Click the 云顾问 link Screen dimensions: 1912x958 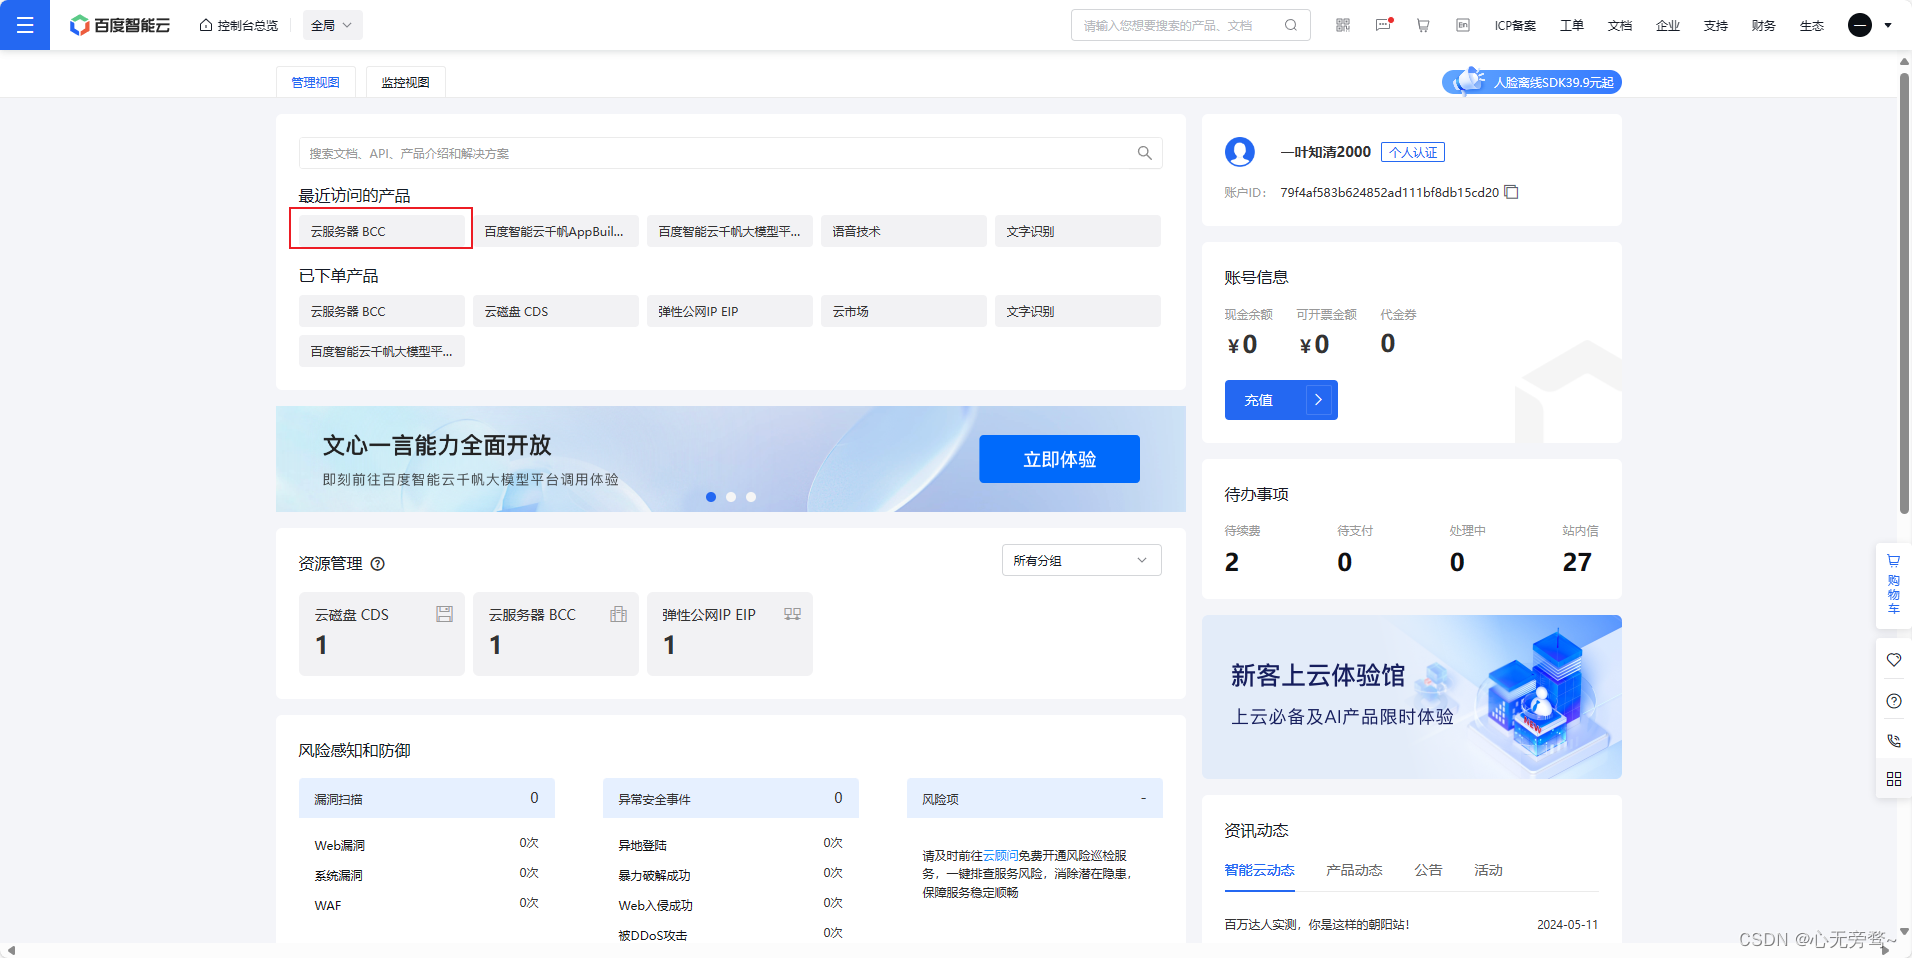pos(1000,856)
